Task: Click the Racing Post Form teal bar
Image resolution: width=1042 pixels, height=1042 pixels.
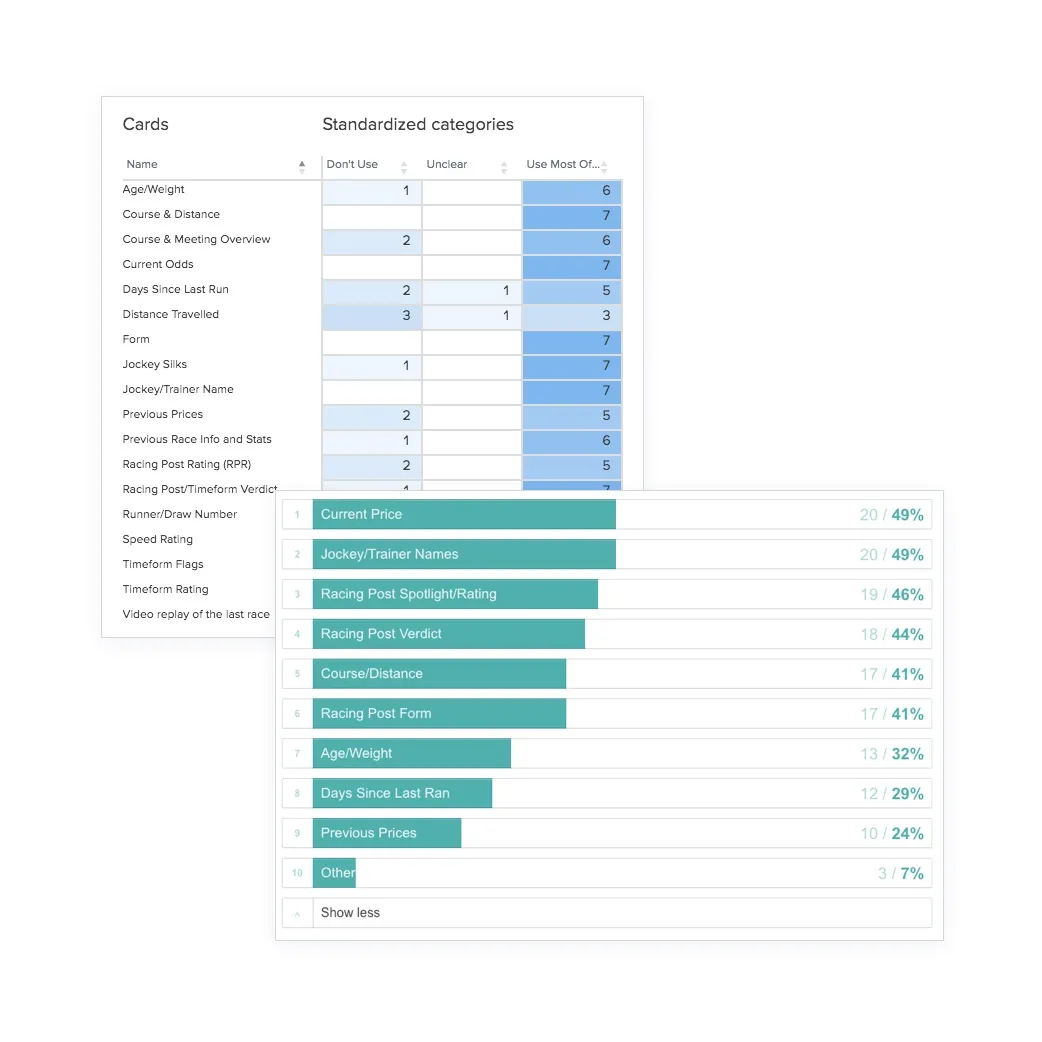Action: point(440,713)
